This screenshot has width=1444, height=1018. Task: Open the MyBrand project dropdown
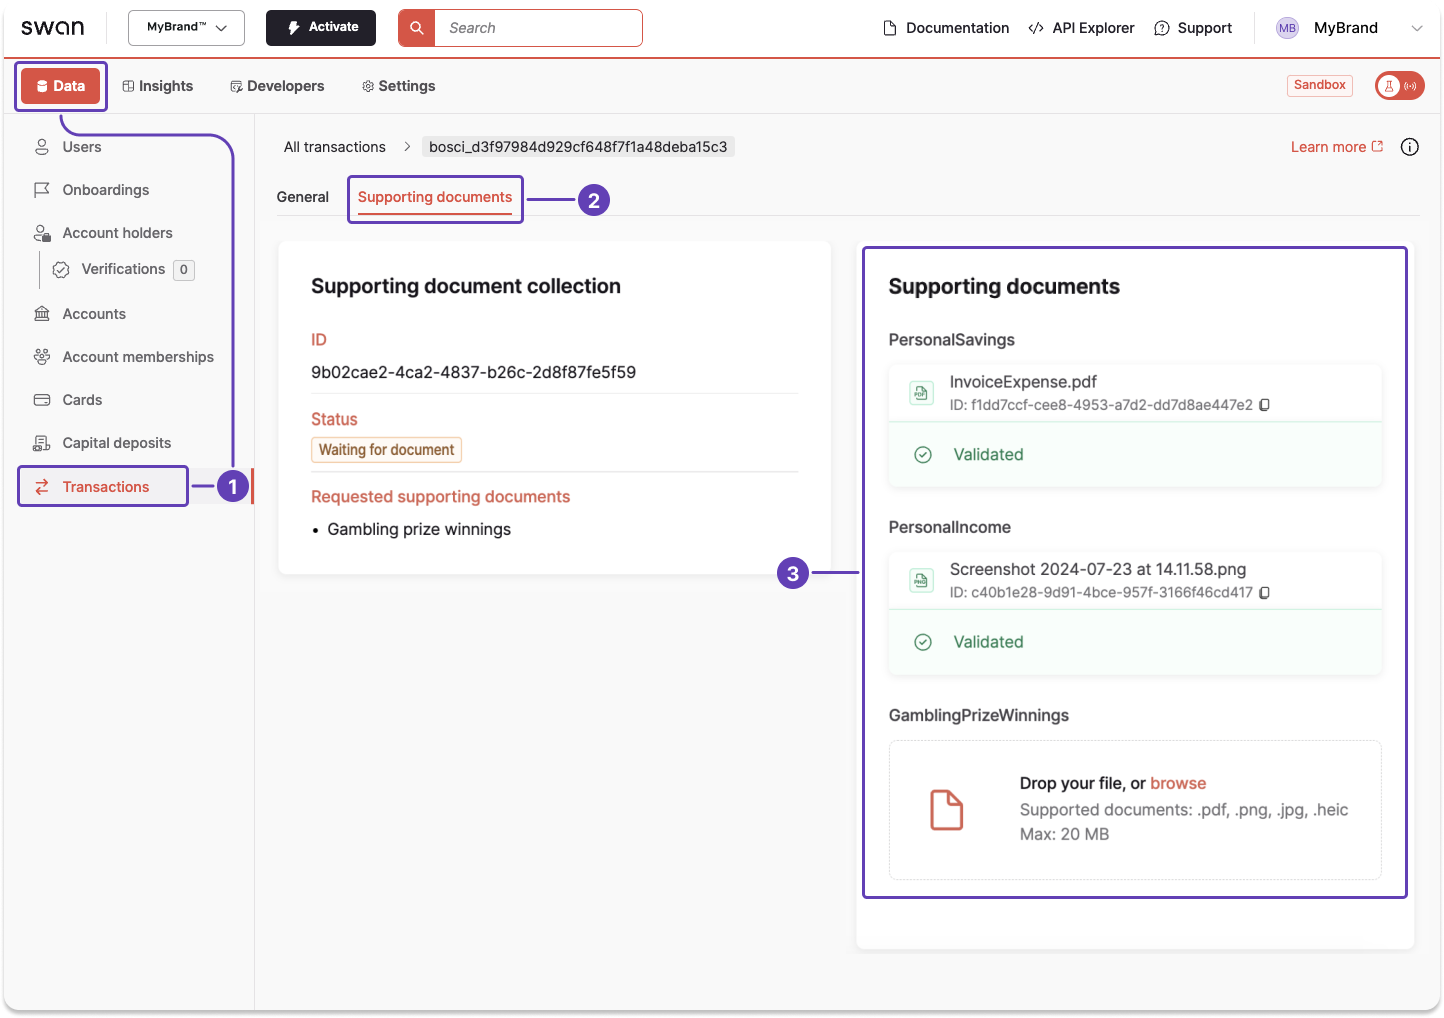[186, 28]
